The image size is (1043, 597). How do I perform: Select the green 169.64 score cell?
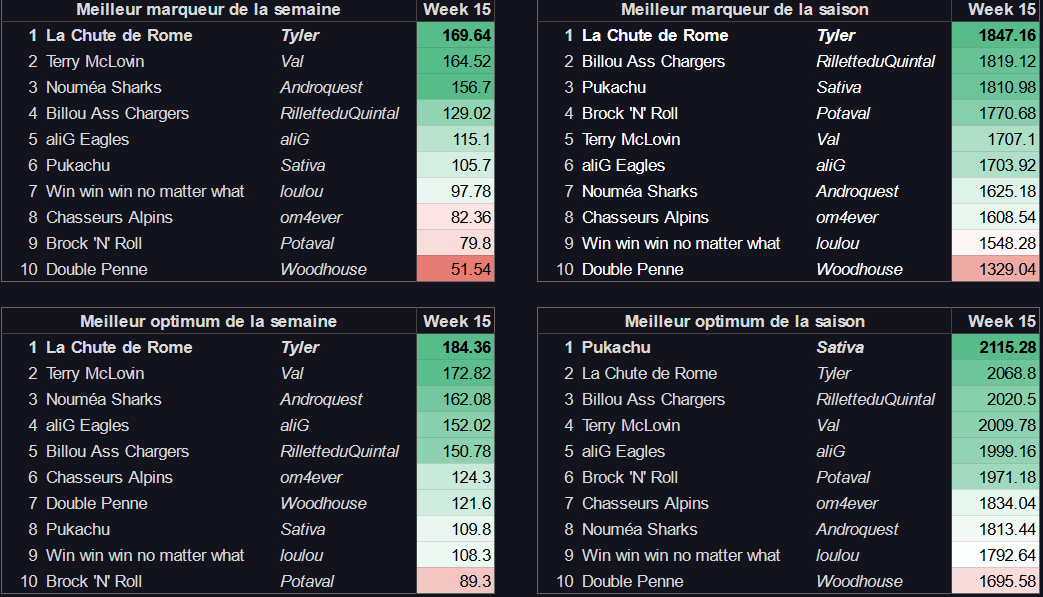[455, 36]
